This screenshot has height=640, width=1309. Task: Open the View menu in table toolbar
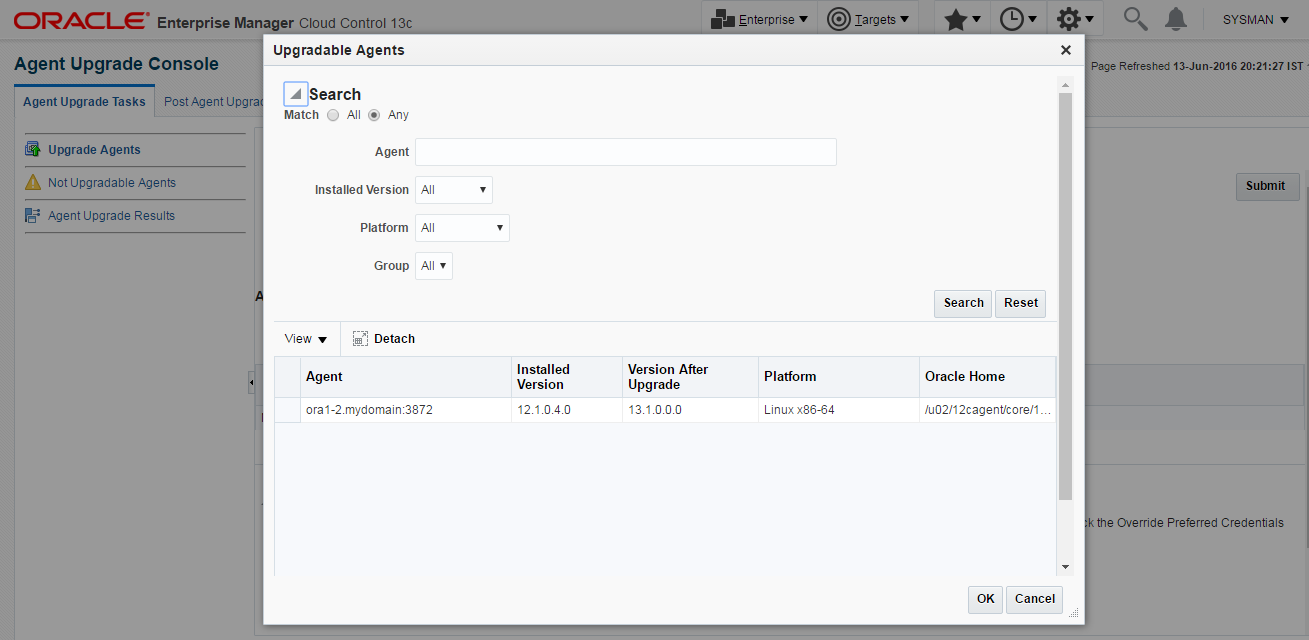click(x=306, y=339)
